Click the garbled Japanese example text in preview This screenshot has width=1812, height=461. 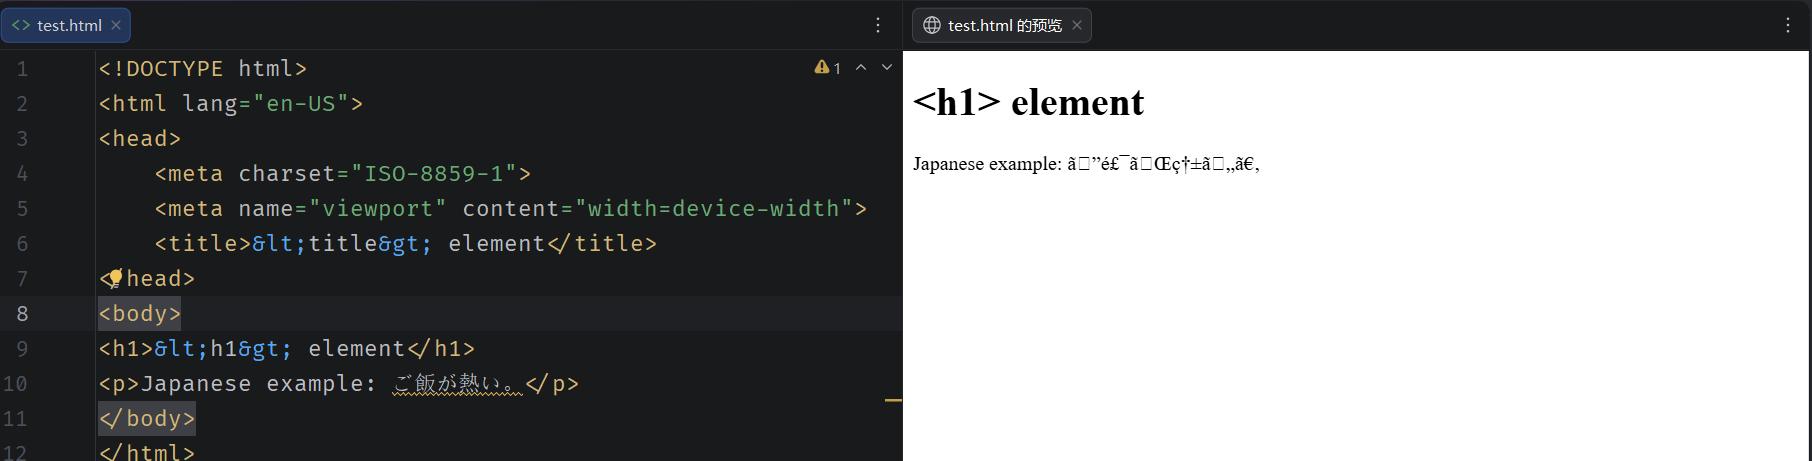pos(1163,164)
